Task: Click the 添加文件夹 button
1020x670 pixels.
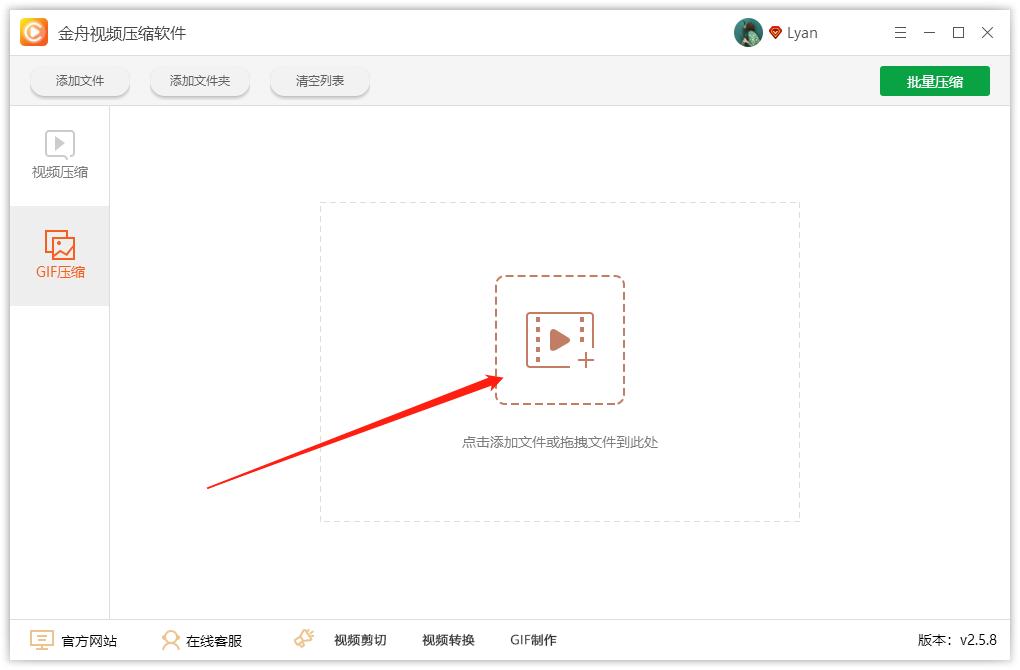Action: 200,81
